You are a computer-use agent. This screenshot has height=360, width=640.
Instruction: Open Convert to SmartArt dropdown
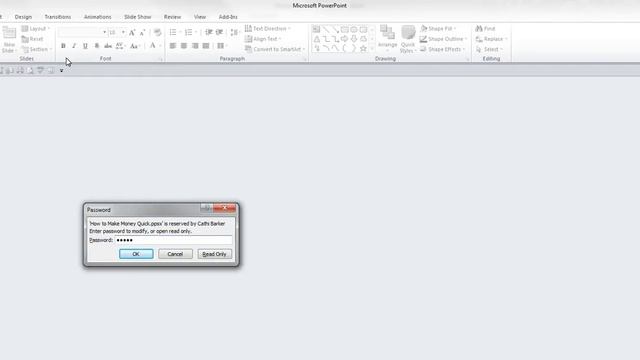point(275,49)
